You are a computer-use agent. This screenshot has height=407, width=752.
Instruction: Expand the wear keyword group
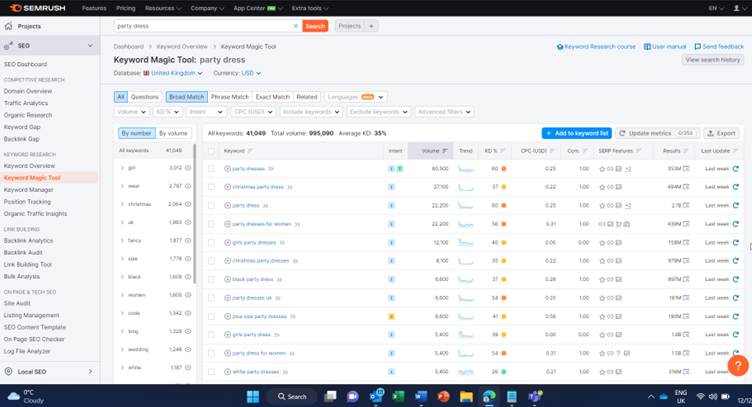tap(122, 186)
